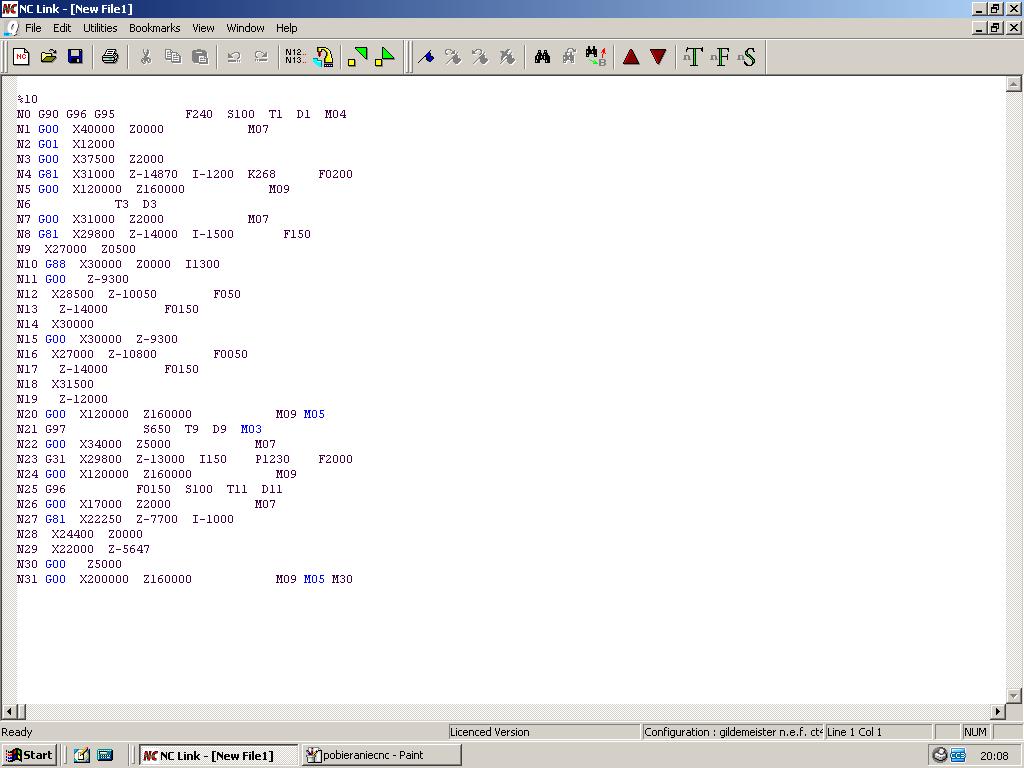The height and width of the screenshot is (768, 1024).
Task: Click the horizontal scrollbar right arrow
Action: point(997,711)
